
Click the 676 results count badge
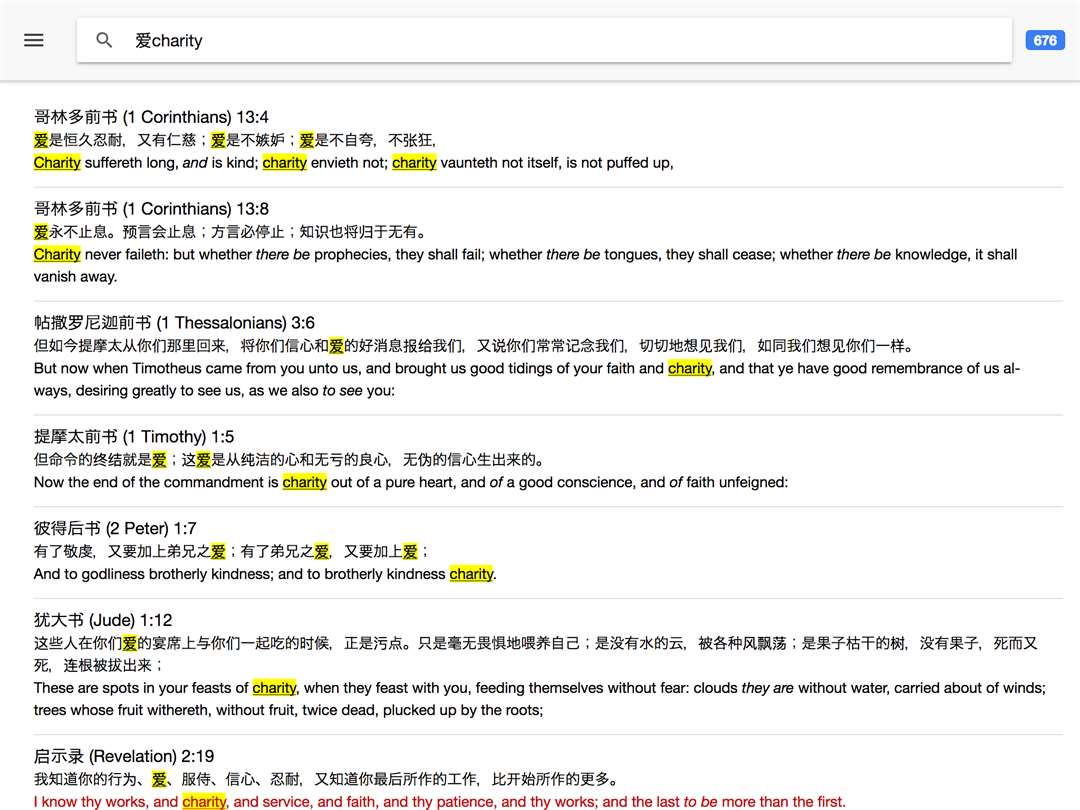pyautogui.click(x=1044, y=41)
